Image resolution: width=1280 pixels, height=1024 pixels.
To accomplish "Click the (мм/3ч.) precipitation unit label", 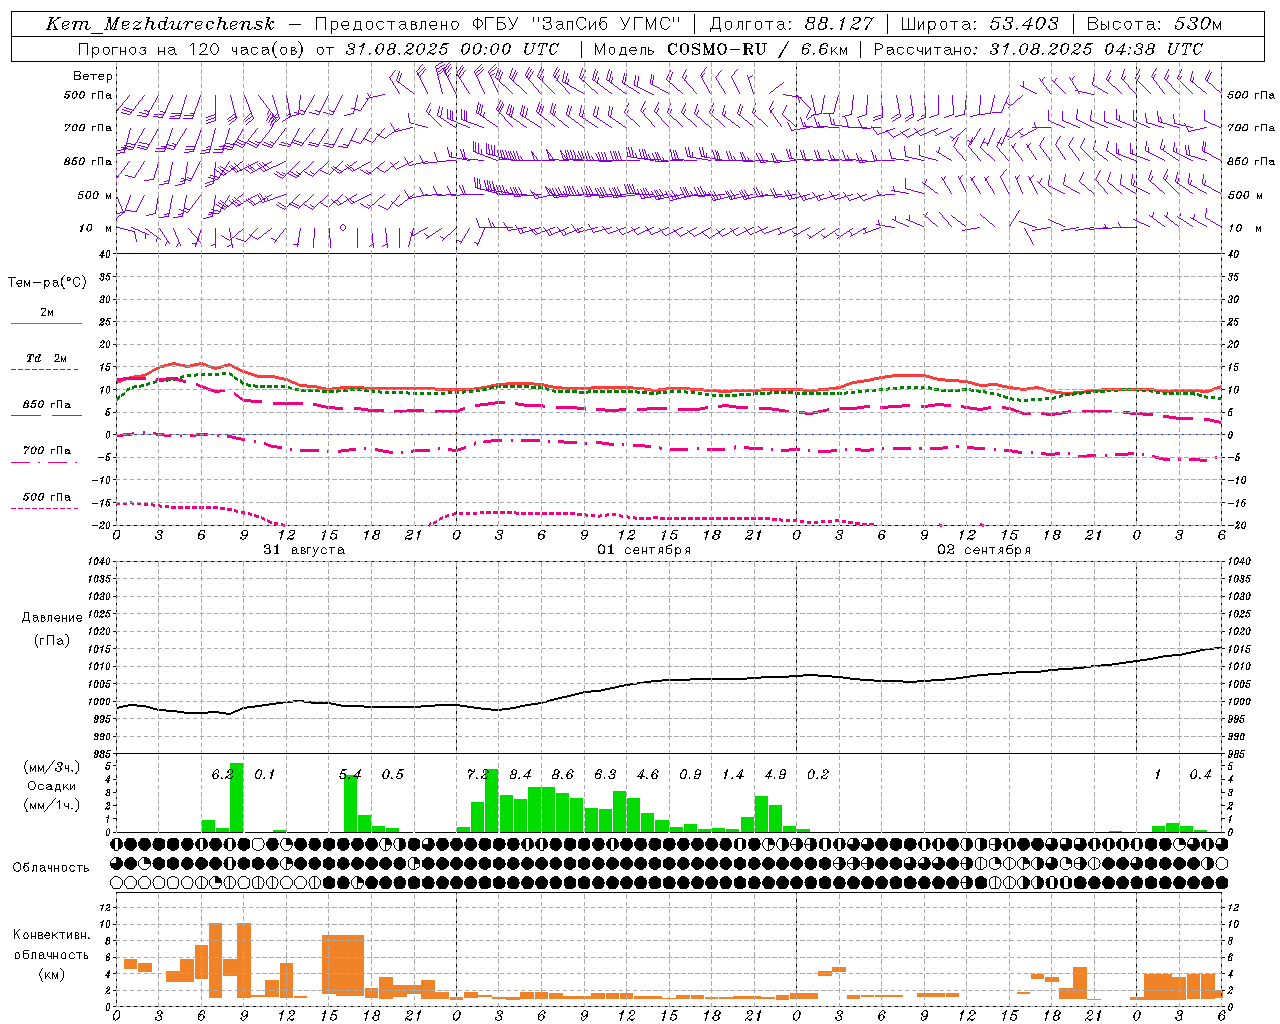I will [53, 767].
